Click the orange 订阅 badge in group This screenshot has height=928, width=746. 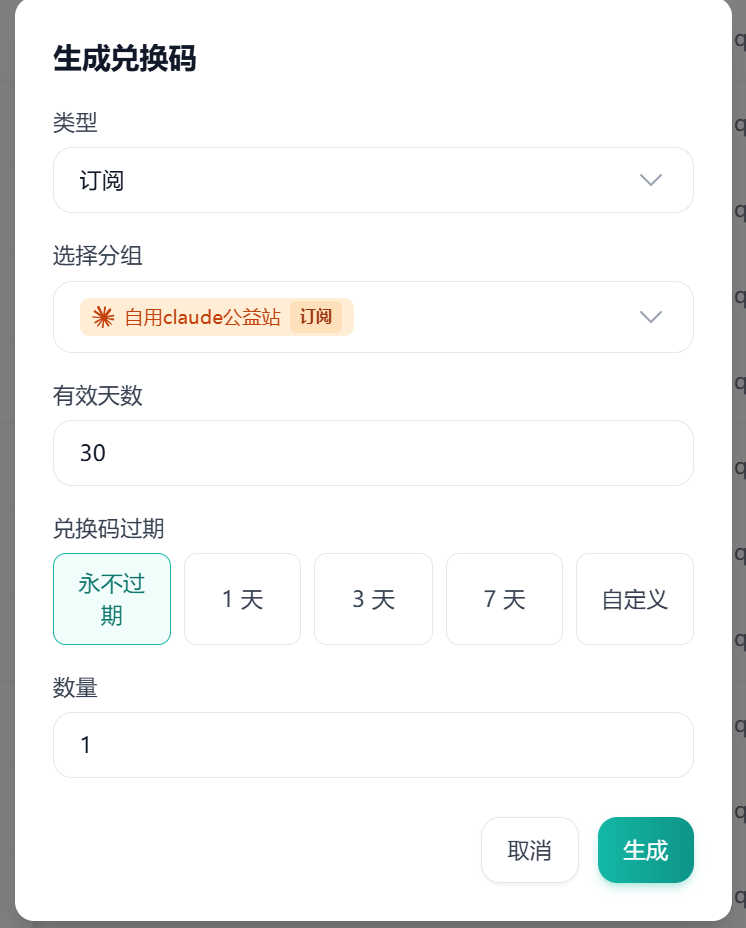click(x=316, y=317)
